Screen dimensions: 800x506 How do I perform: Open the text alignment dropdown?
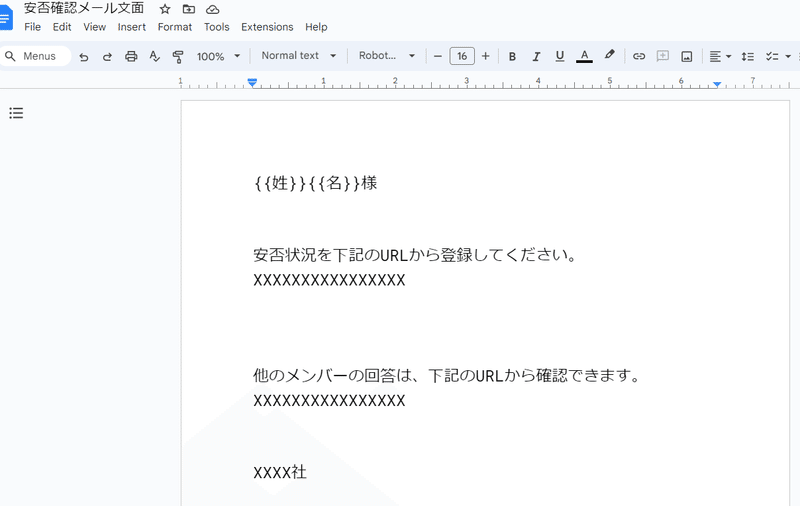coord(720,56)
